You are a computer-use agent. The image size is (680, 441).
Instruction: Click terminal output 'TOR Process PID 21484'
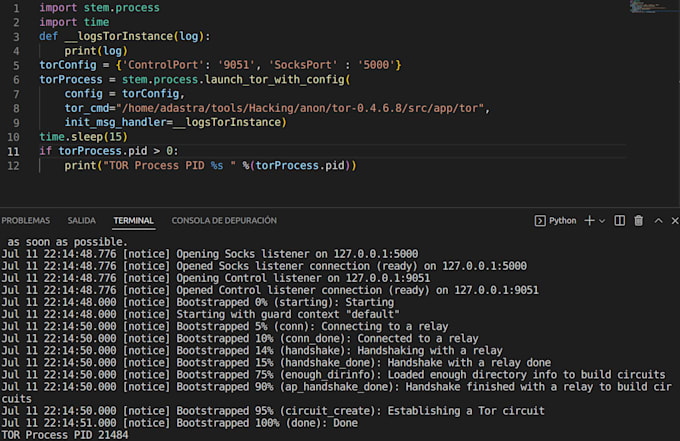pyautogui.click(x=65, y=435)
